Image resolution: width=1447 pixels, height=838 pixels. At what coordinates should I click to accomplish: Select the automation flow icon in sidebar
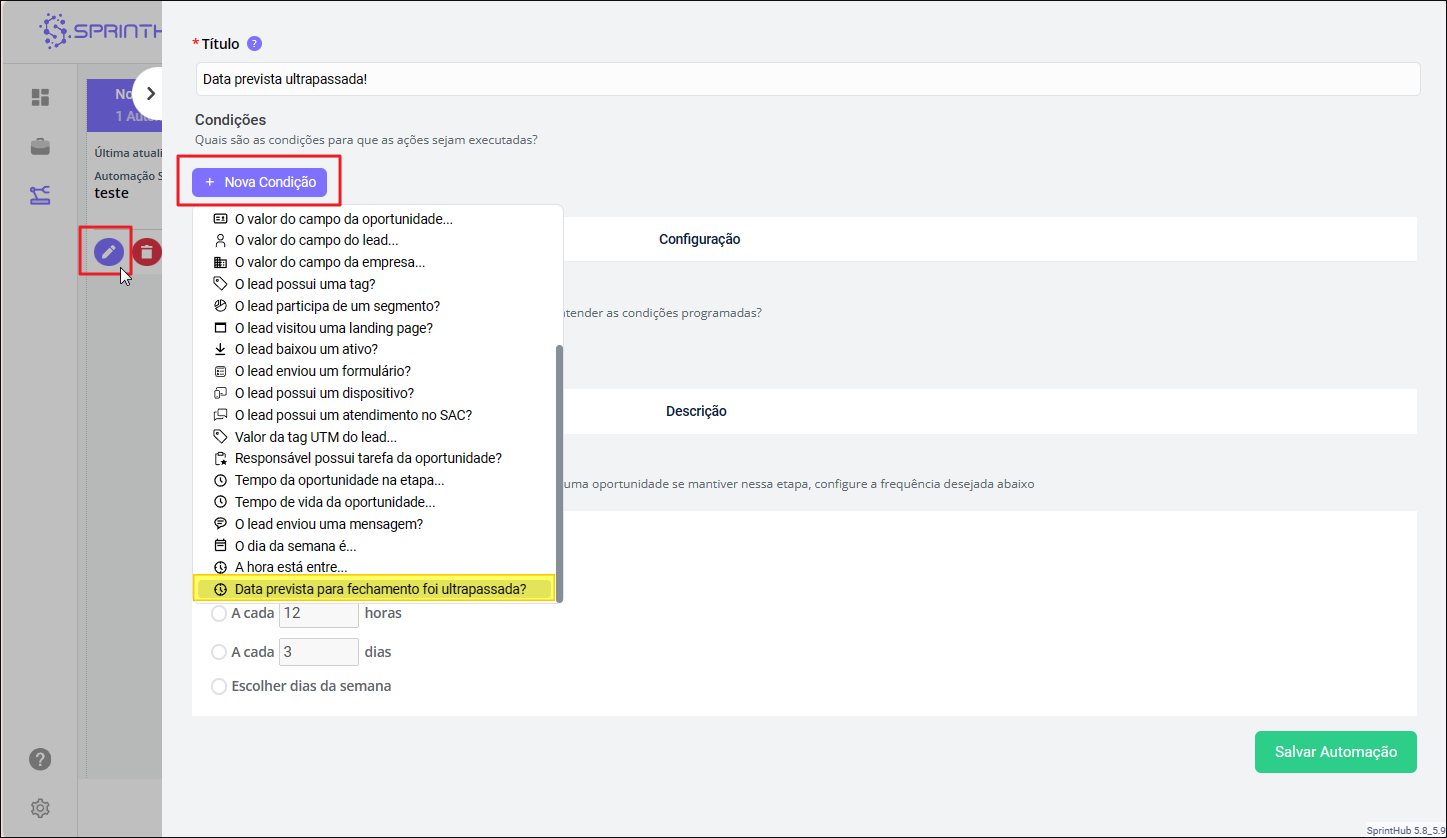pyautogui.click(x=40, y=194)
